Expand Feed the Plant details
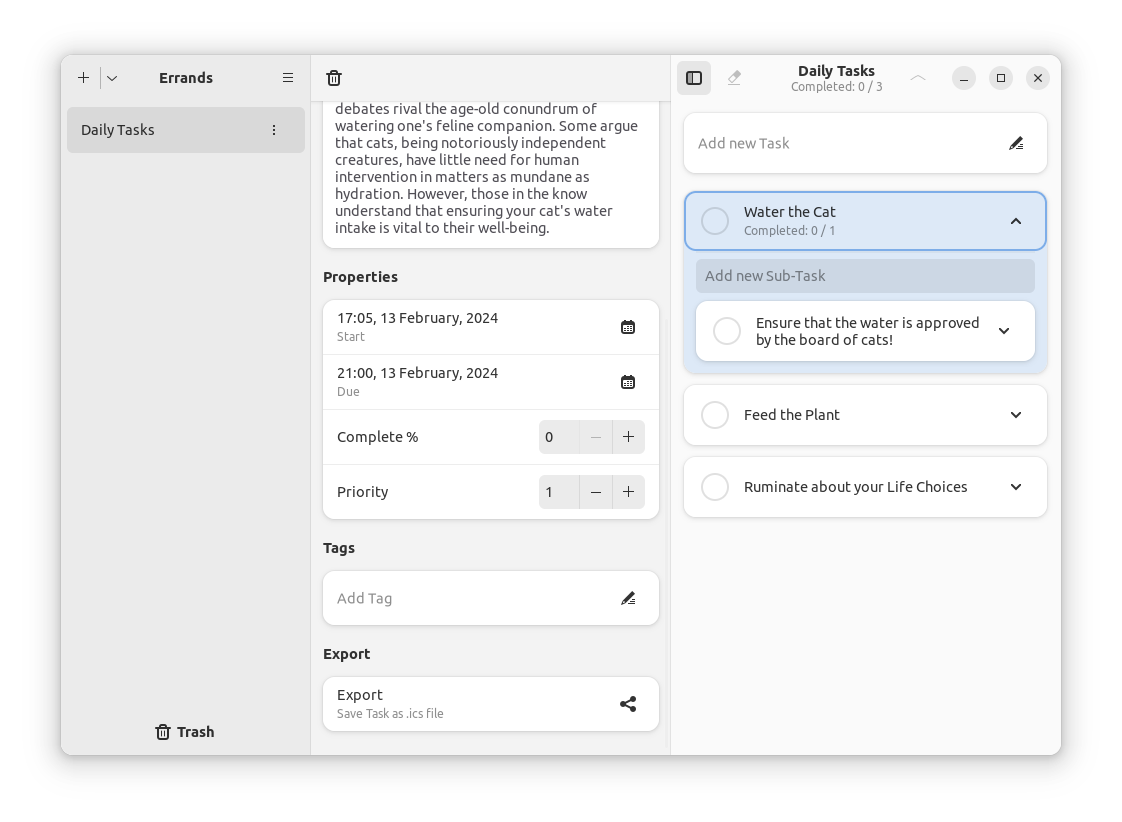The height and width of the screenshot is (822, 1122). [1015, 414]
